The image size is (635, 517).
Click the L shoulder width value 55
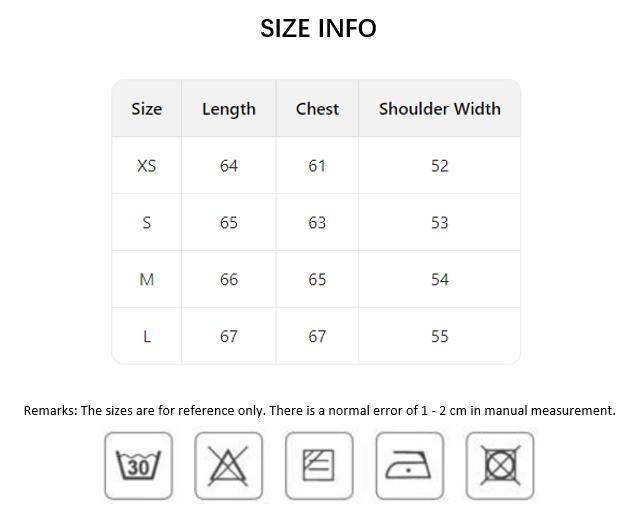coord(439,336)
